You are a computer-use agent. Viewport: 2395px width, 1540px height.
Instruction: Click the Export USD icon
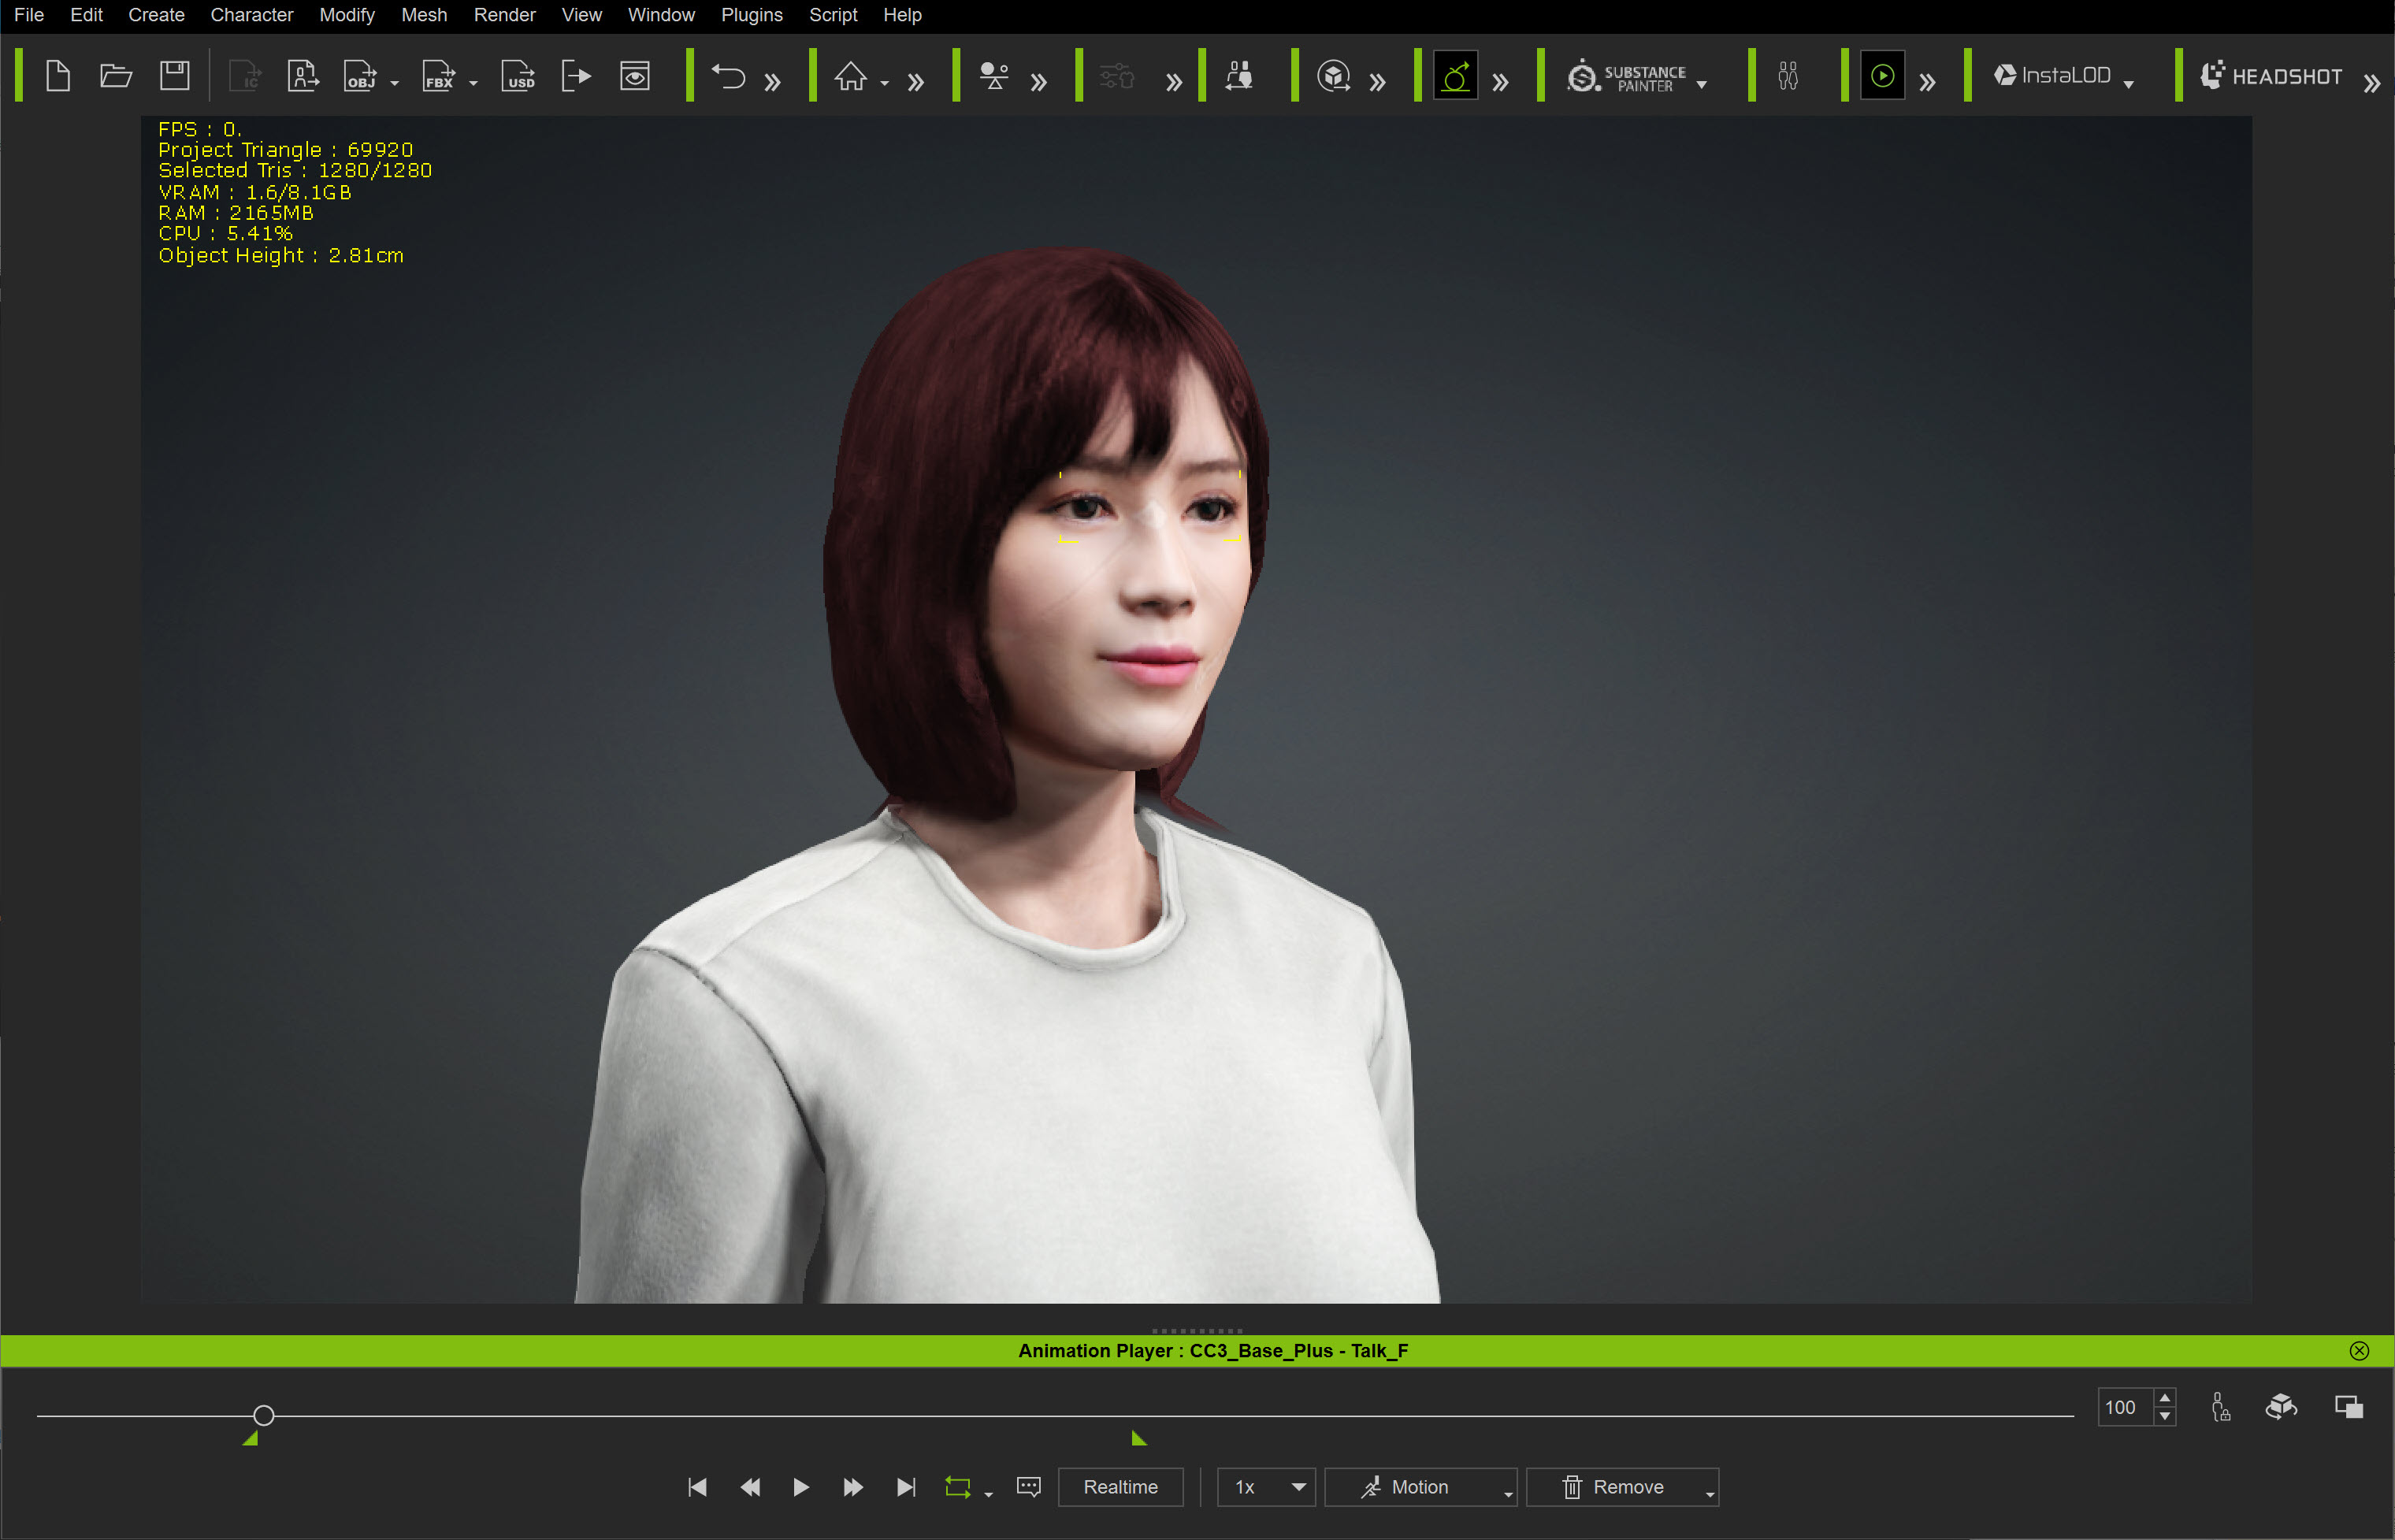click(x=518, y=76)
